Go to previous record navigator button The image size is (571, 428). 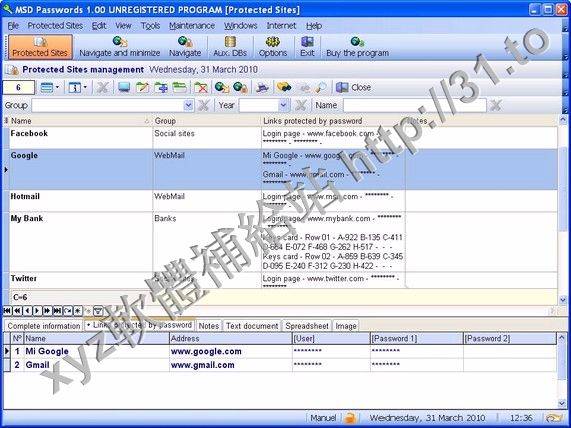tap(27, 310)
